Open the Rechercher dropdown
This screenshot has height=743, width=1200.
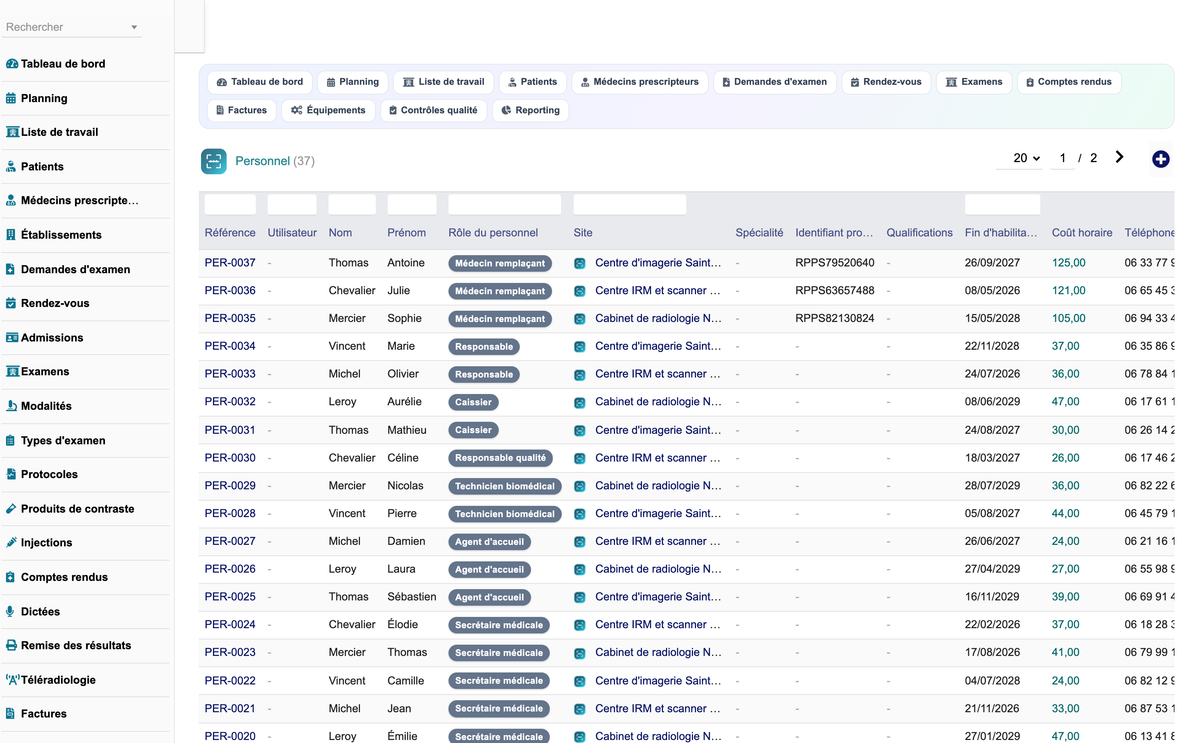[72, 27]
